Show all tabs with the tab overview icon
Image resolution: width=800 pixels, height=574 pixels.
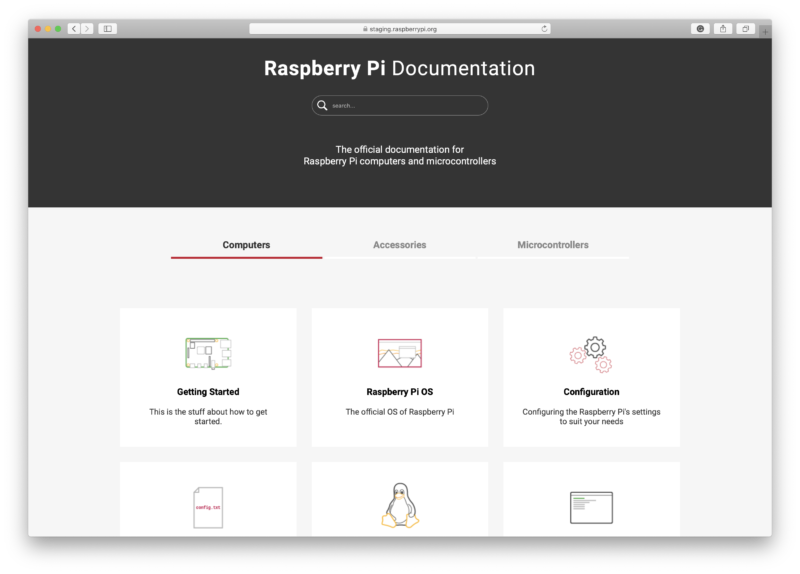coord(745,29)
